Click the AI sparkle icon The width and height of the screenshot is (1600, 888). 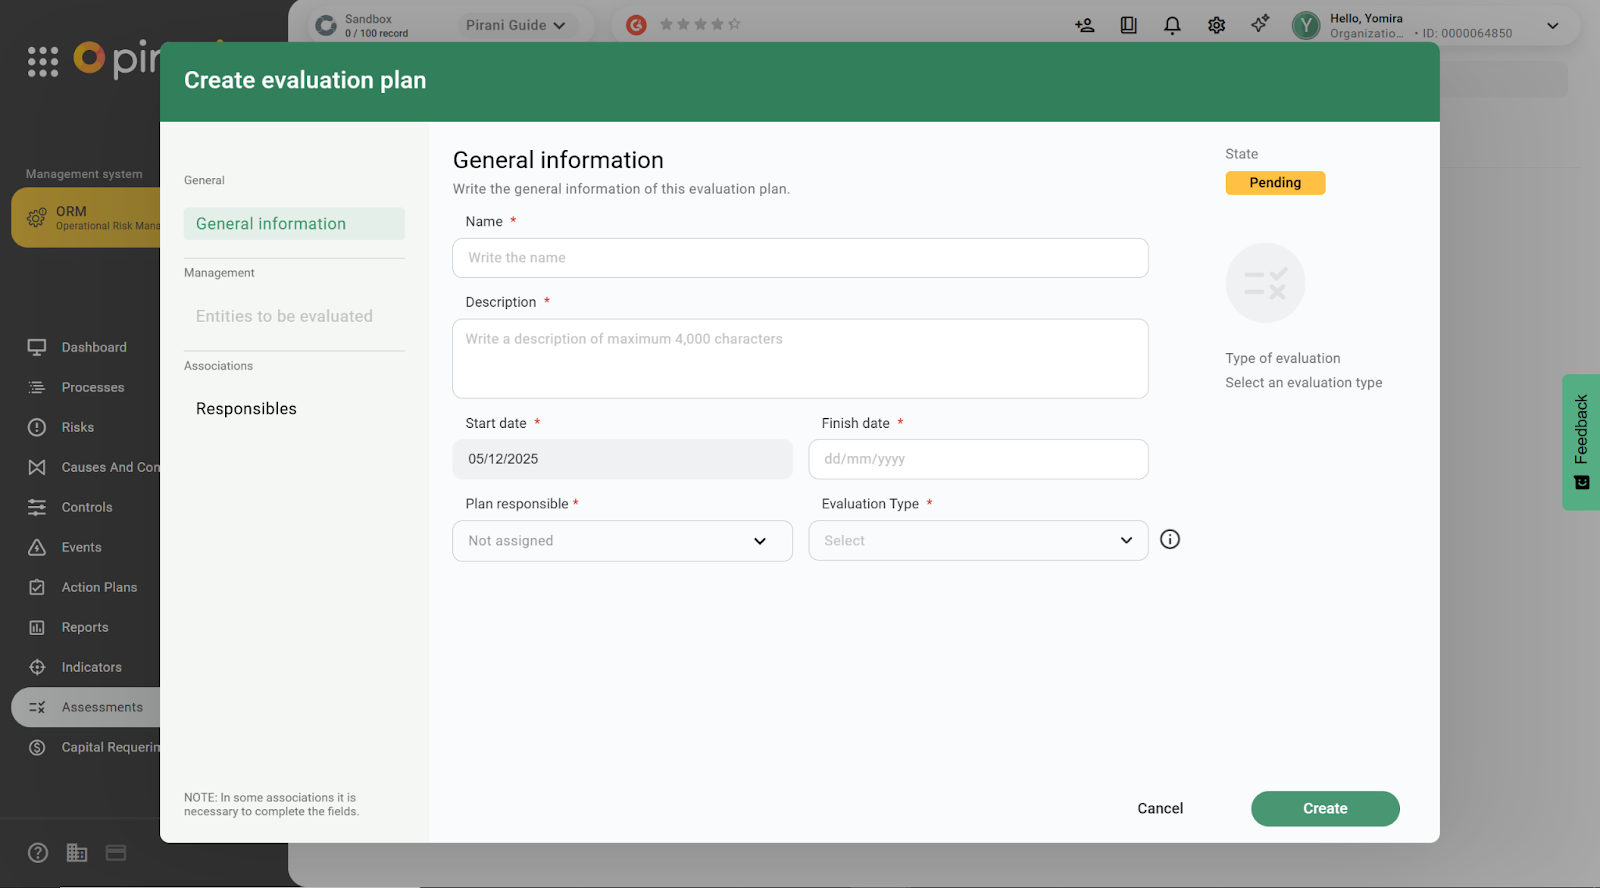(1260, 24)
